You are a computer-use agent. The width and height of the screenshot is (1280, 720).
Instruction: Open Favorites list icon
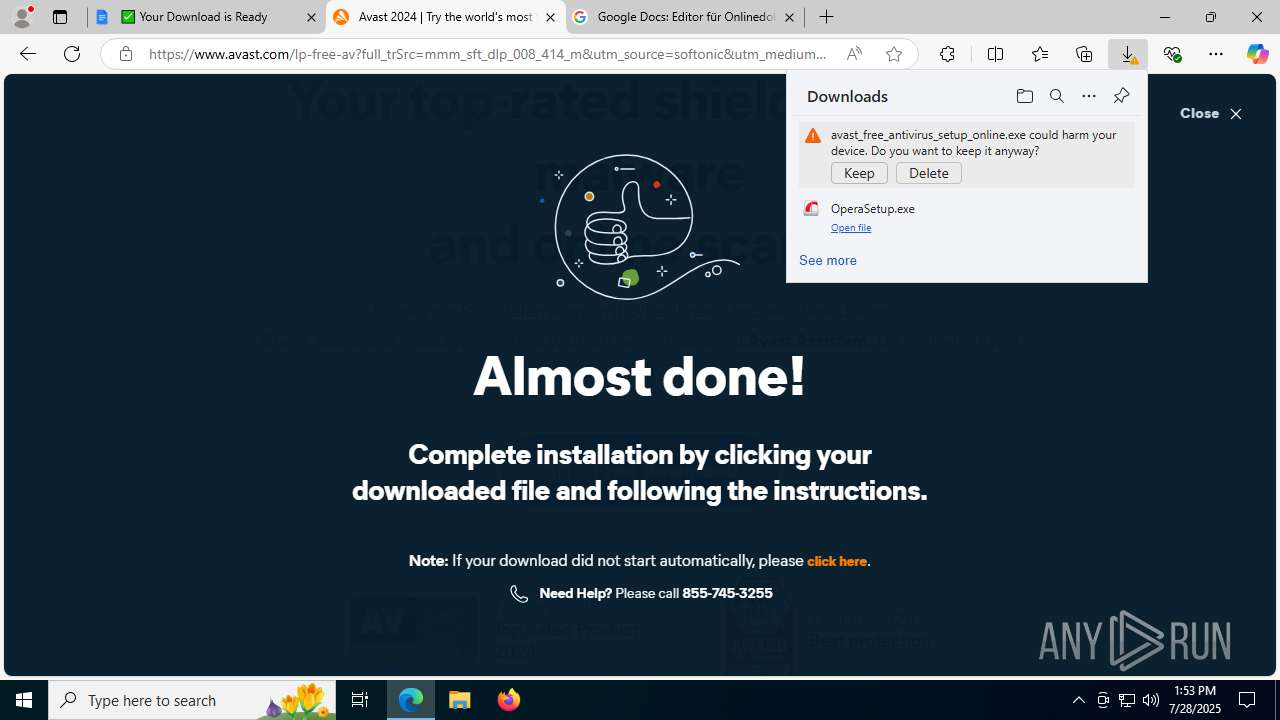pos(1039,54)
